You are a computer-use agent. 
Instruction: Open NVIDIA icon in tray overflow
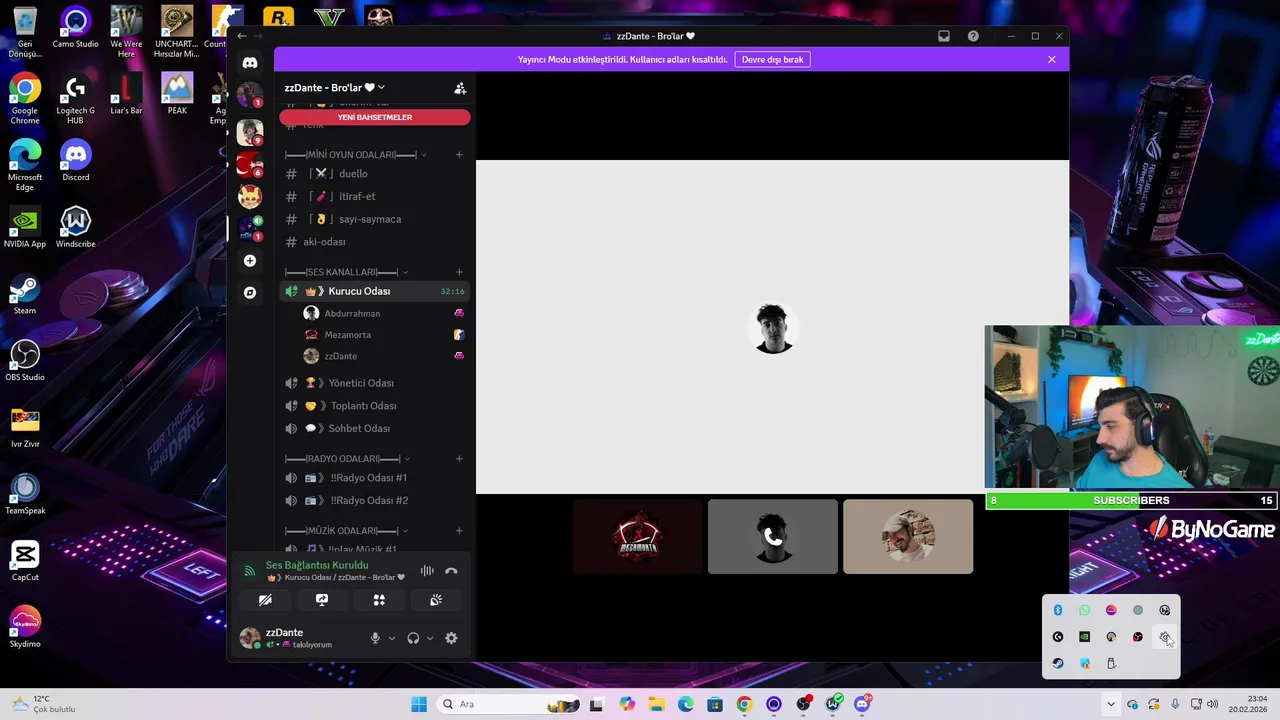coord(1084,637)
